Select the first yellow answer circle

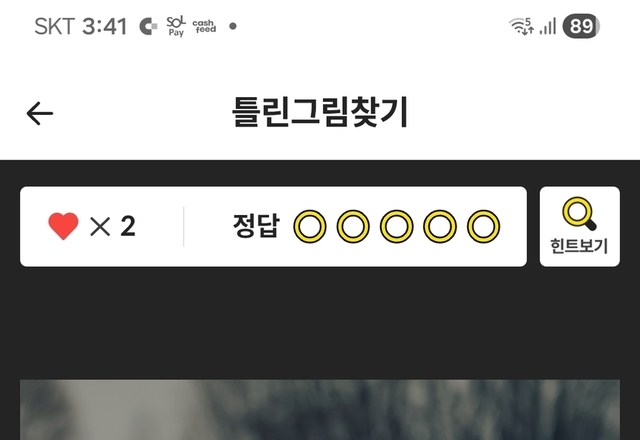tap(310, 227)
